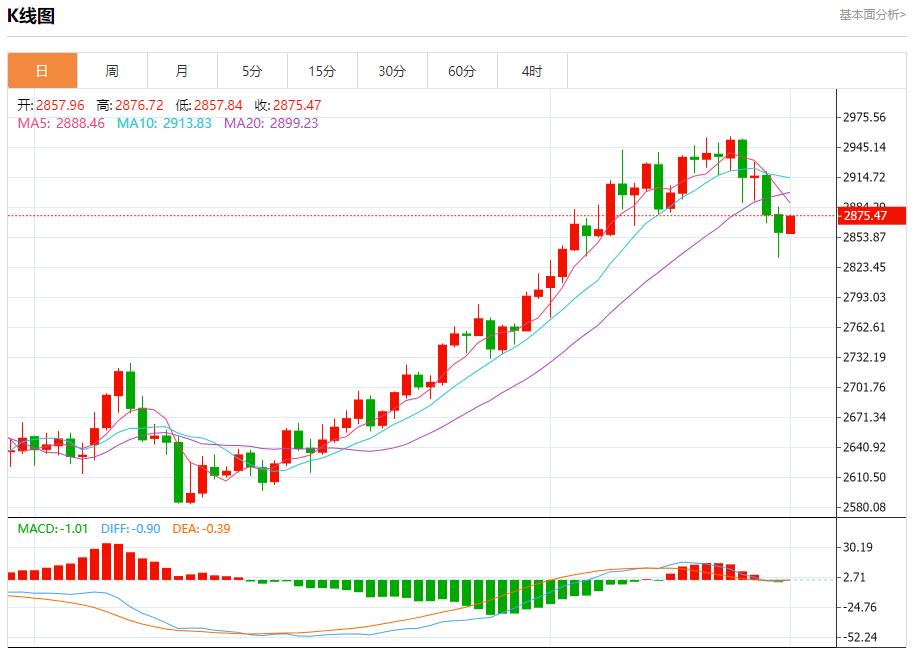Viewport: 914px width, 648px height.
Task: Open the 5分 timeframe view
Action: click(253, 71)
